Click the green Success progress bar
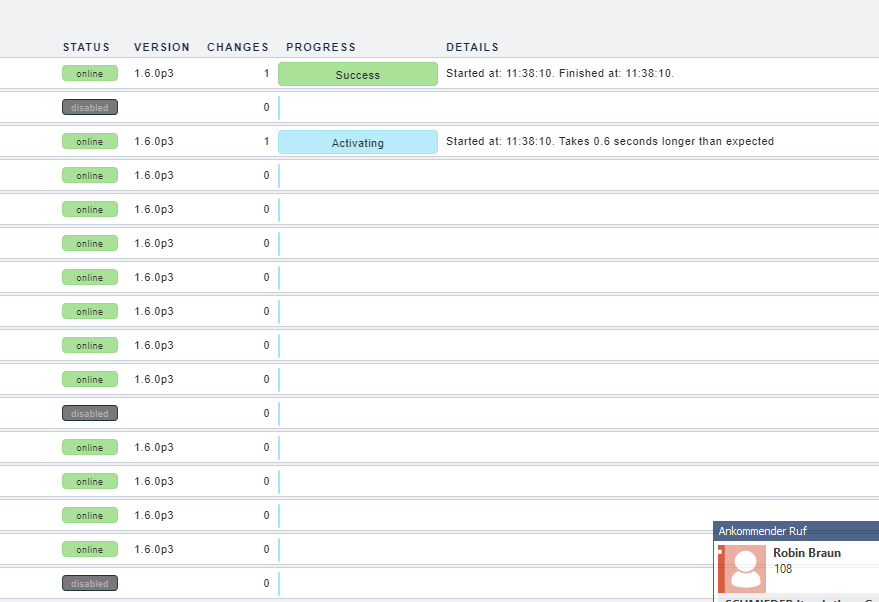Screen dimensions: 879x602 click(x=357, y=75)
